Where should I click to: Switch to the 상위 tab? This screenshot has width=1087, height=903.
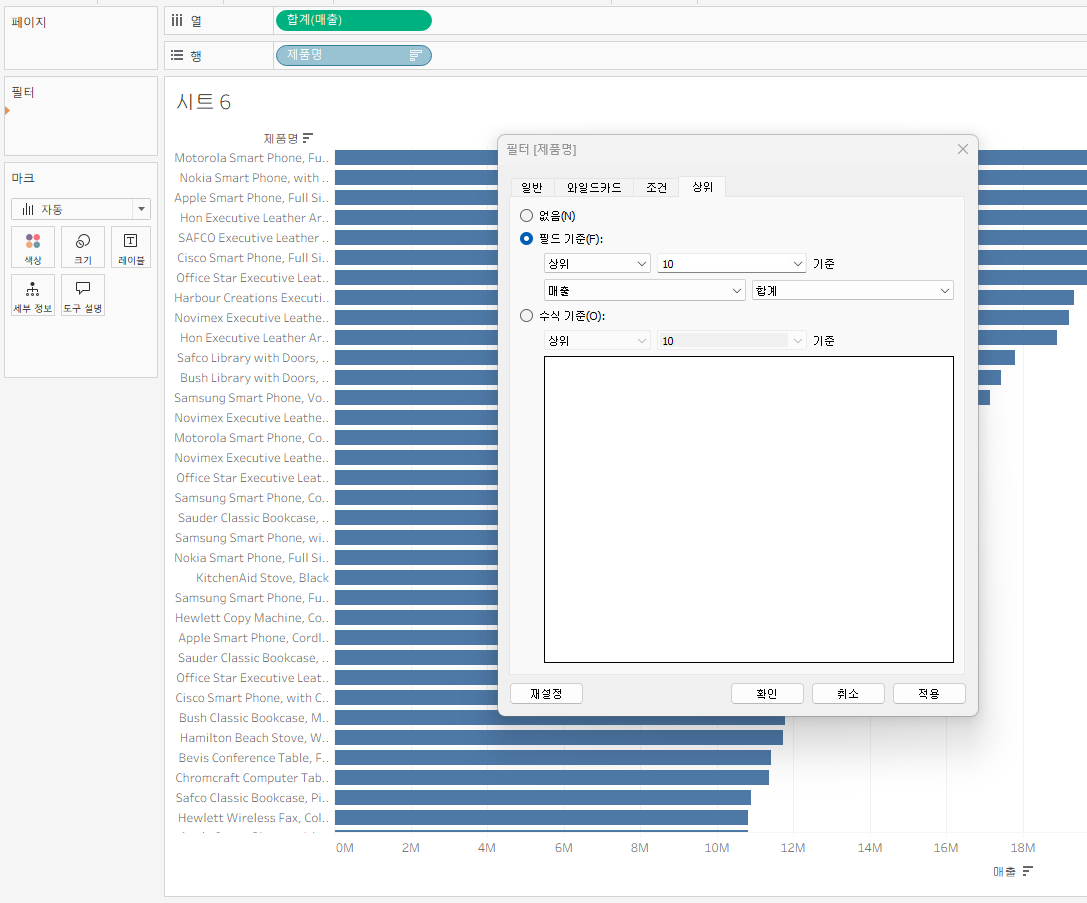coord(702,186)
